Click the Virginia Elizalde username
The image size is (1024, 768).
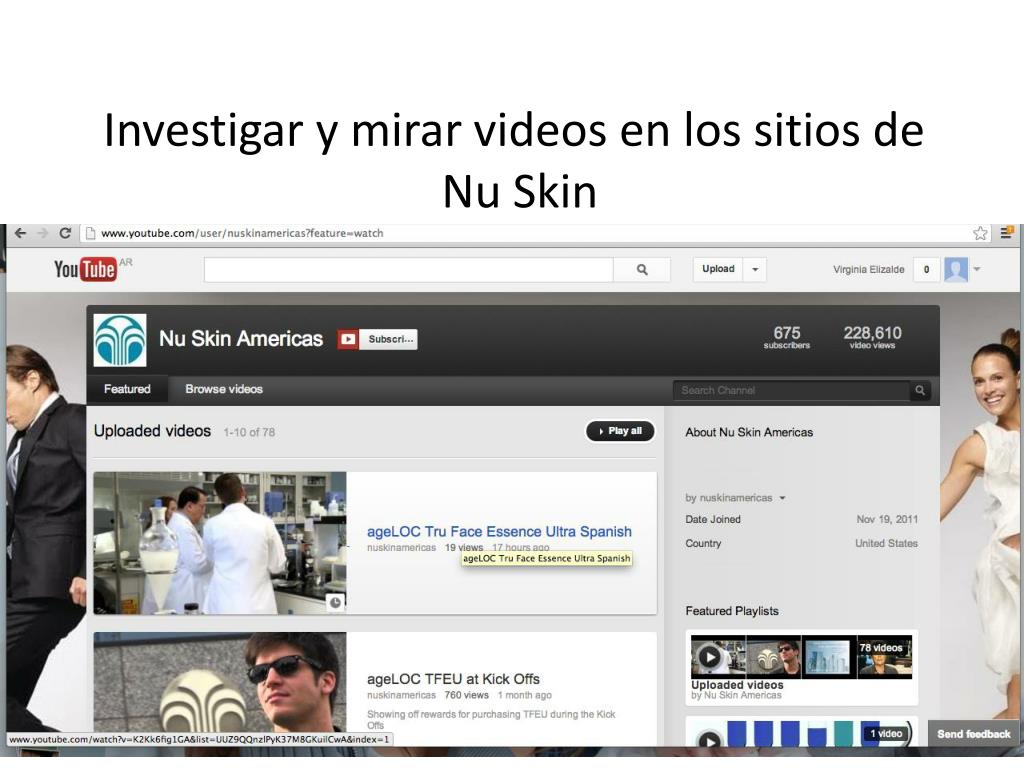point(869,270)
